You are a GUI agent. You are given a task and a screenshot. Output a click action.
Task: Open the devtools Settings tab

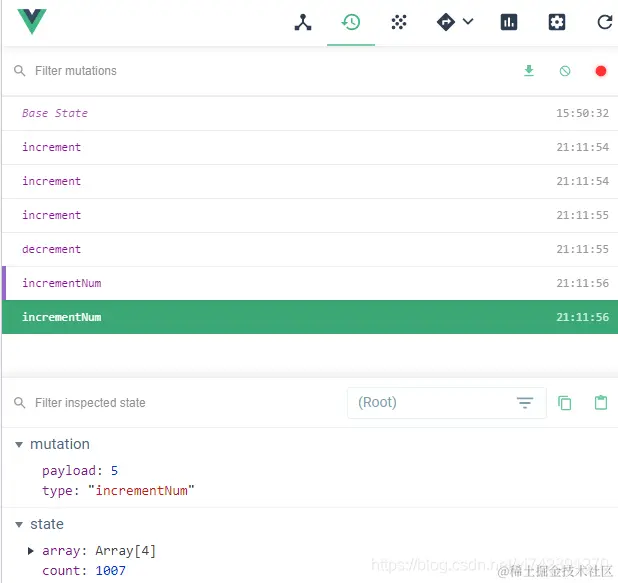click(x=557, y=22)
